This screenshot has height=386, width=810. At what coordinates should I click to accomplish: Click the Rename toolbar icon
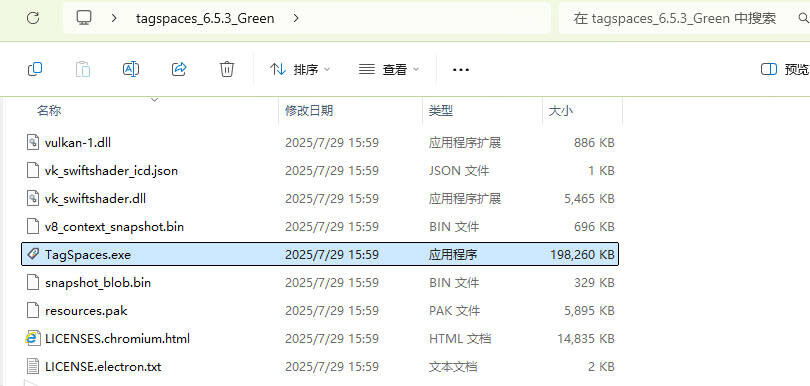pyautogui.click(x=131, y=69)
